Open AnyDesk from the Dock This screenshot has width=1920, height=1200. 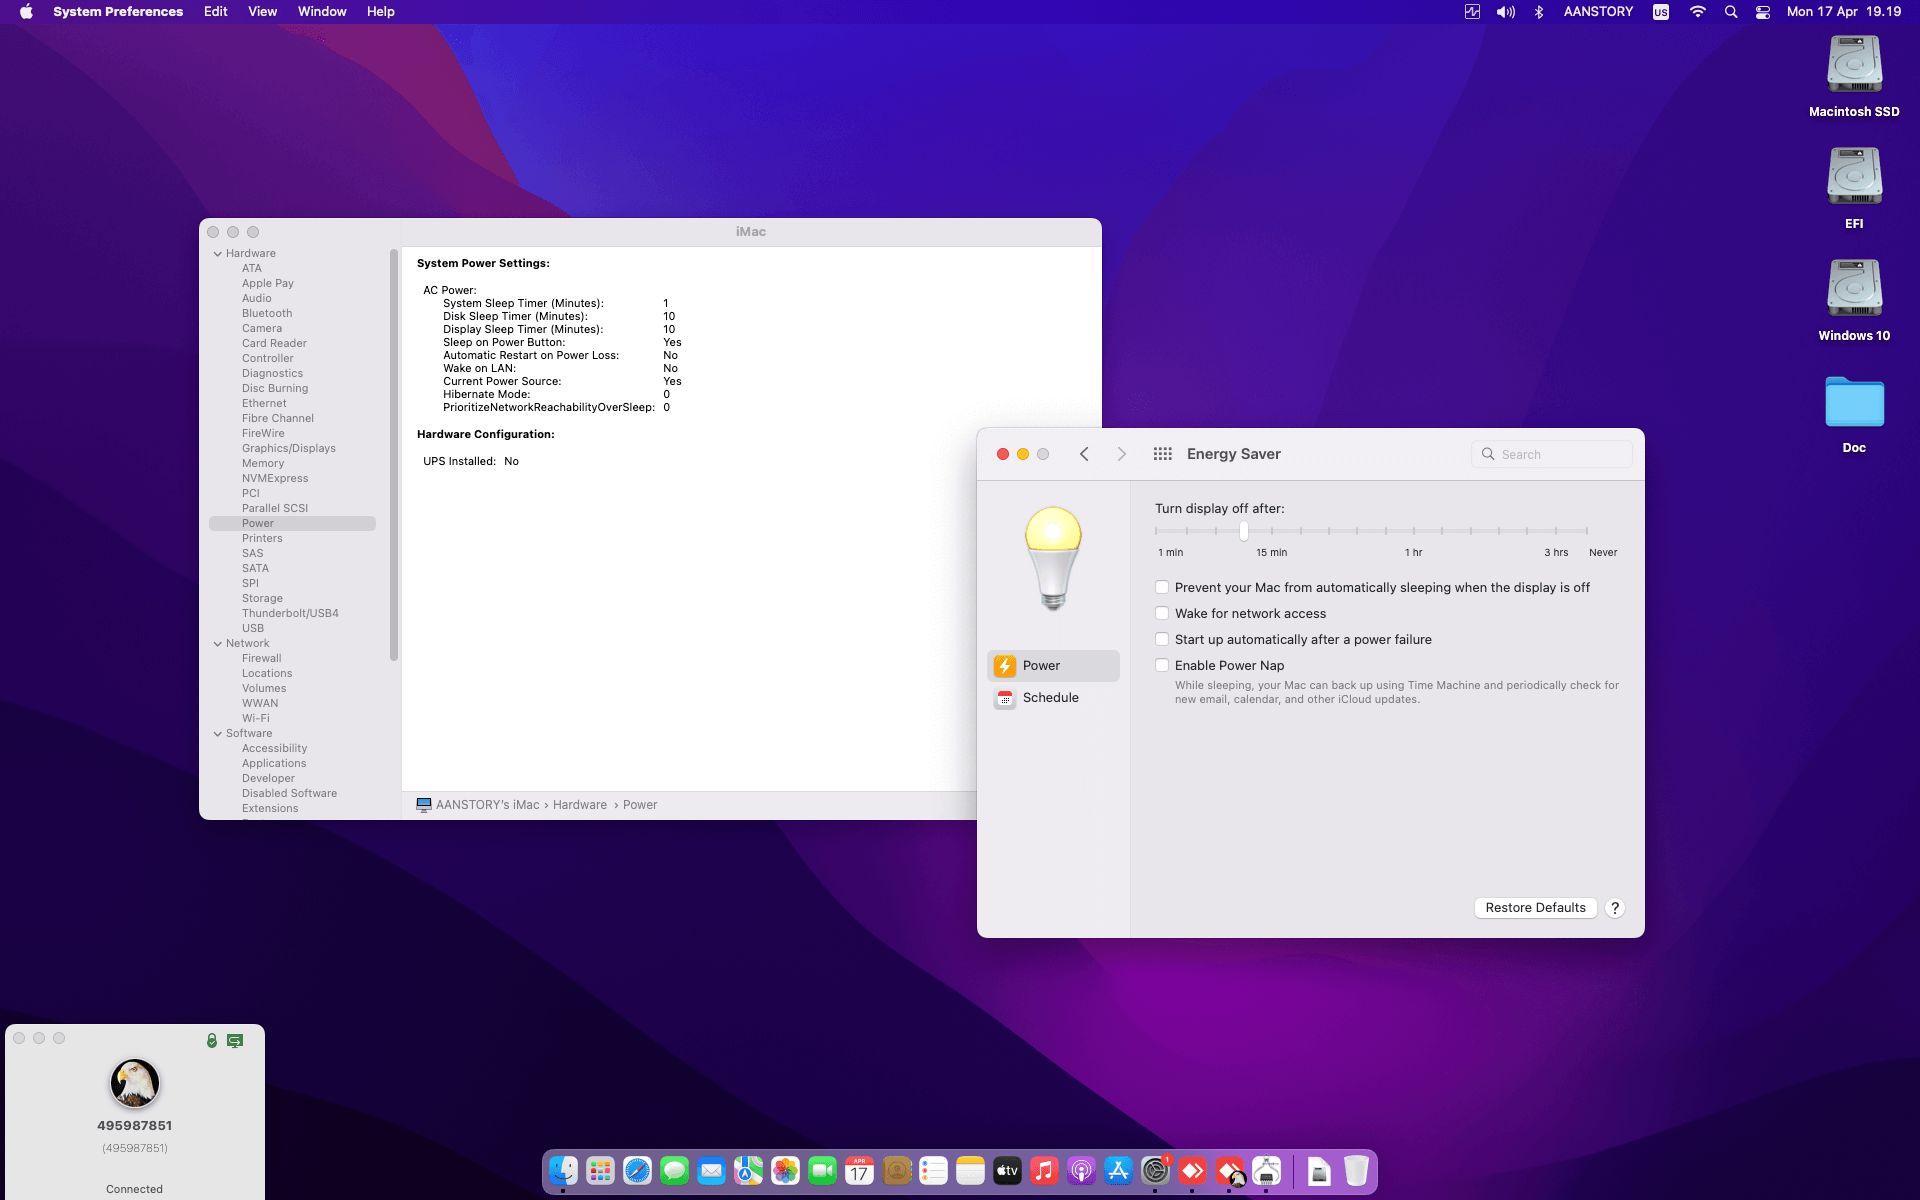pyautogui.click(x=1192, y=1170)
